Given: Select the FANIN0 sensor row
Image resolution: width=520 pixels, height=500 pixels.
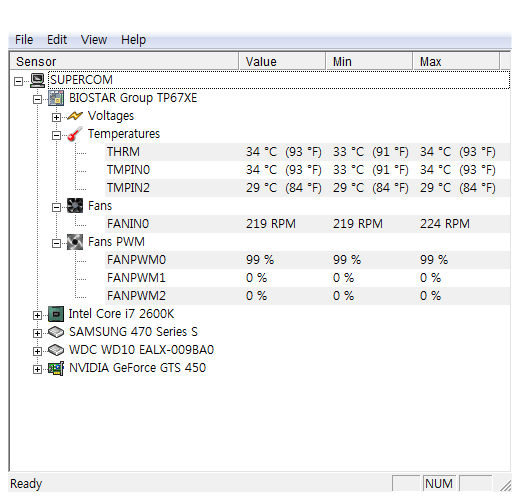Looking at the screenshot, I should (307, 224).
